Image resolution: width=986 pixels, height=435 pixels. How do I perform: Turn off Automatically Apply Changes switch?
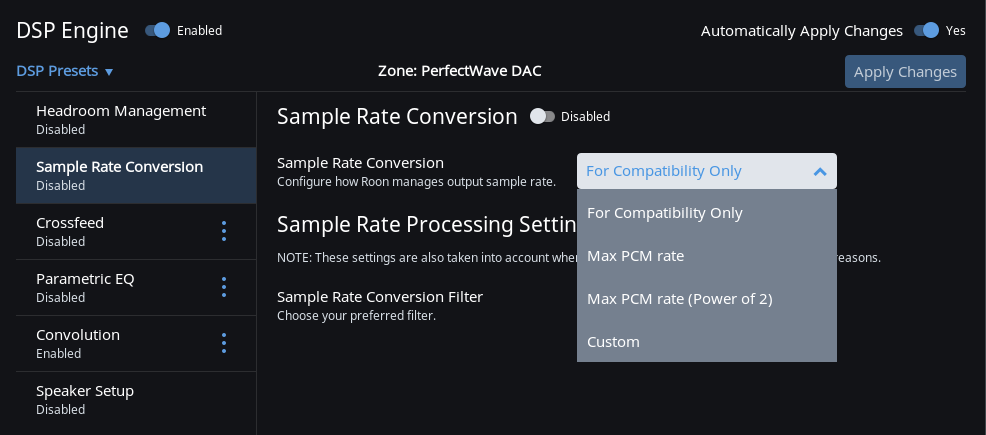pyautogui.click(x=927, y=30)
